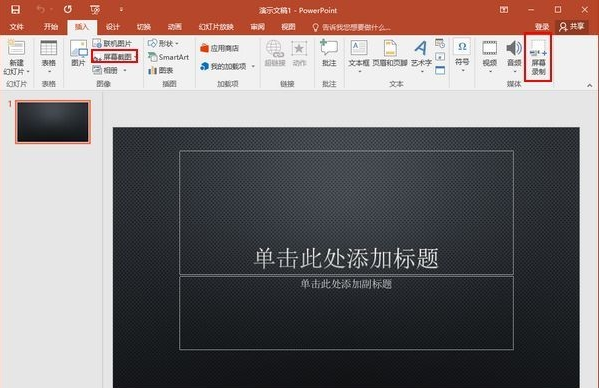Click the 音频 (Audio) speaker icon
The width and height of the screenshot is (601, 388).
[x=514, y=49]
